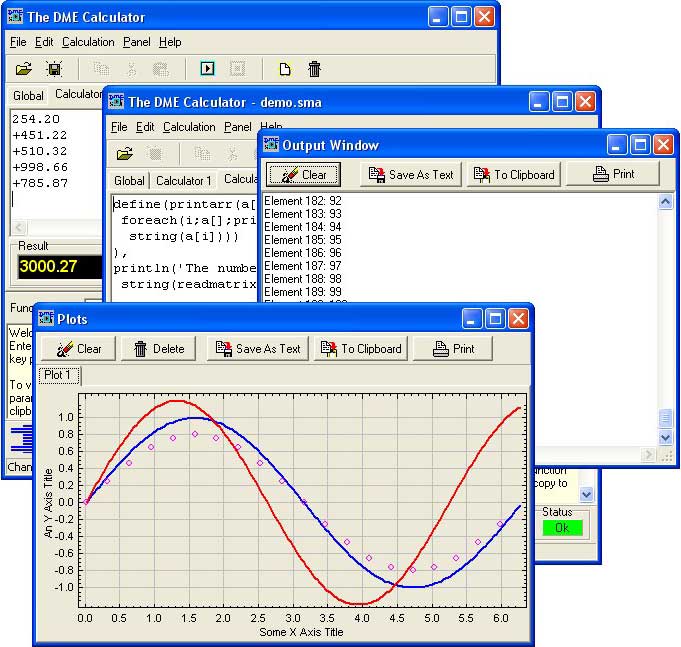
Task: Click Save As Text in Output Window
Action: 410,175
